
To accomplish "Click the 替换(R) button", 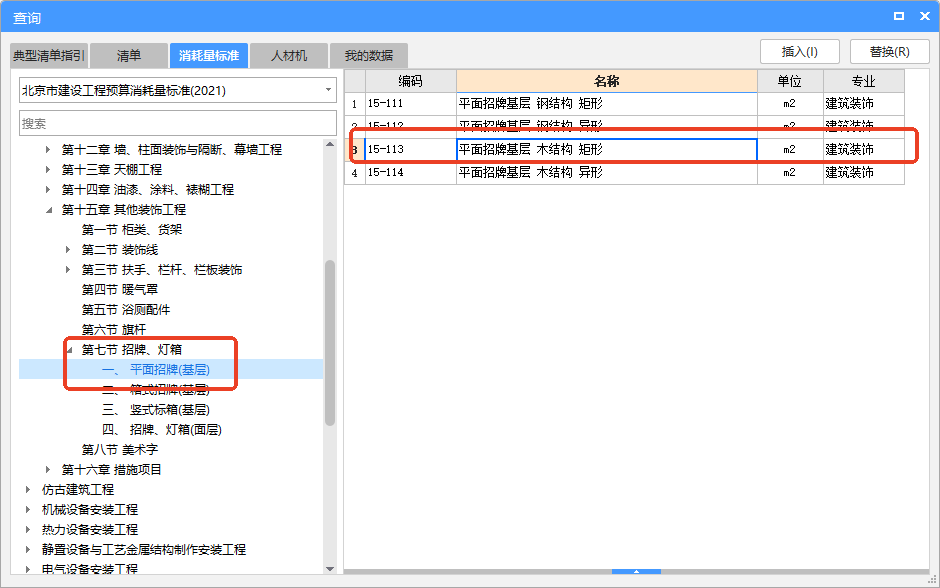I will 890,52.
